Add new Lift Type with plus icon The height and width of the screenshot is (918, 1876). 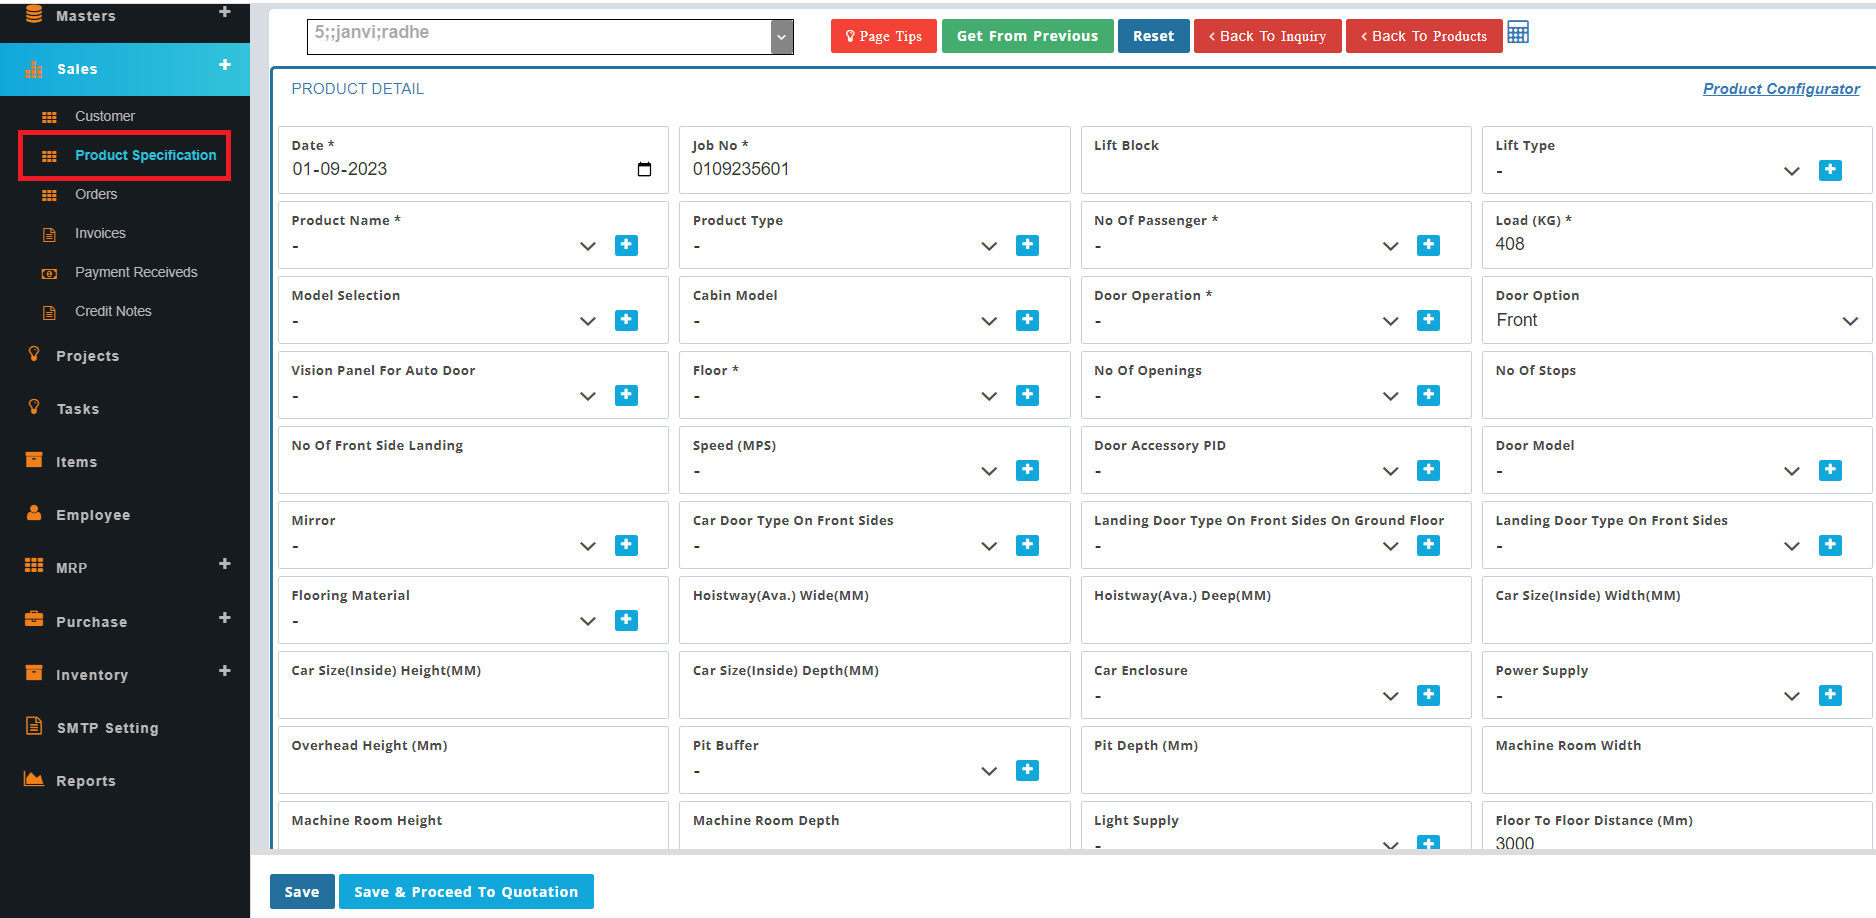click(x=1830, y=170)
